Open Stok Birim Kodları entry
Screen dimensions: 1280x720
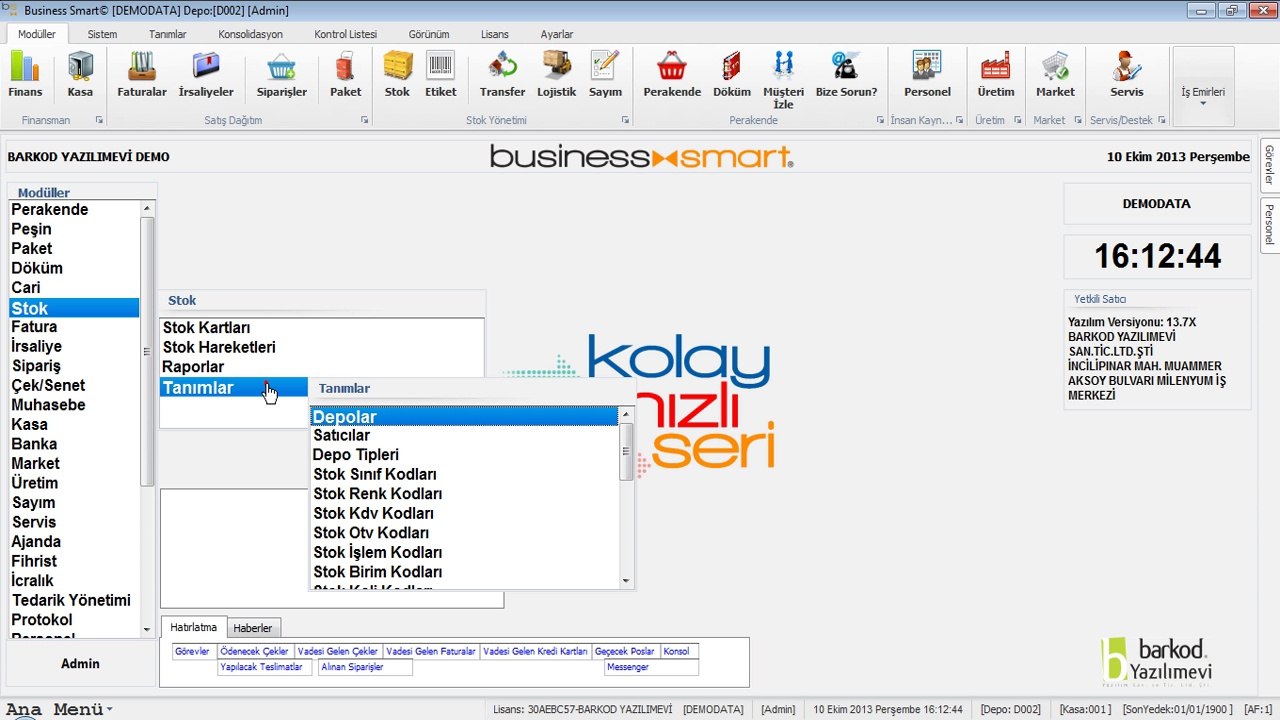tap(465, 572)
